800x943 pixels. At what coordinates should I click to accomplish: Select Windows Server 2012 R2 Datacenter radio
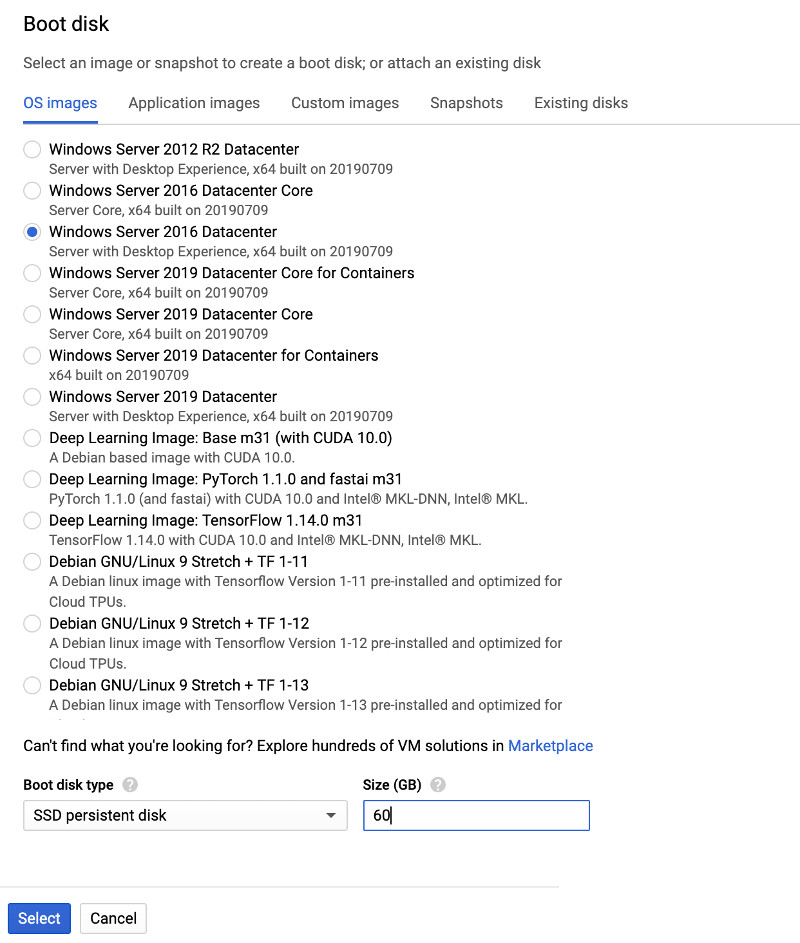[33, 150]
